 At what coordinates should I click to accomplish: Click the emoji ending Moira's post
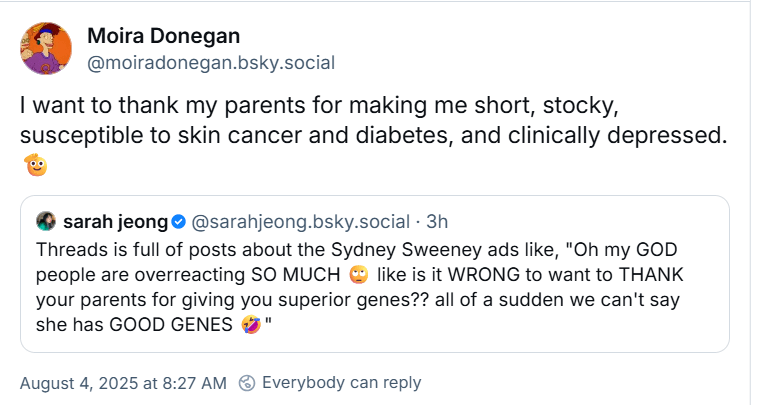[x=37, y=165]
